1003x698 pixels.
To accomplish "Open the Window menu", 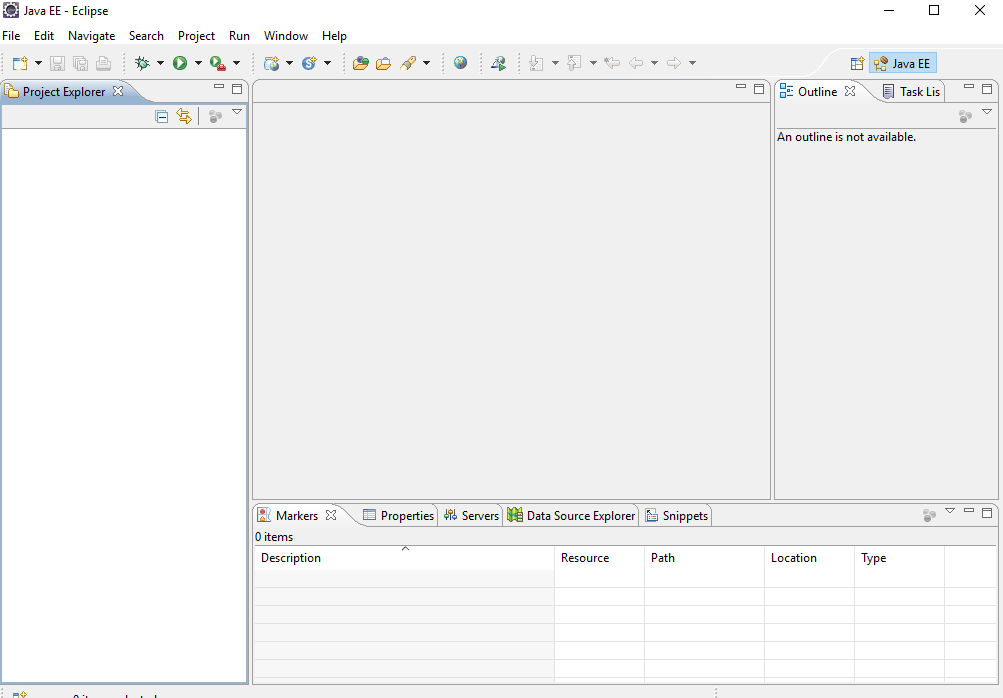I will click(286, 36).
